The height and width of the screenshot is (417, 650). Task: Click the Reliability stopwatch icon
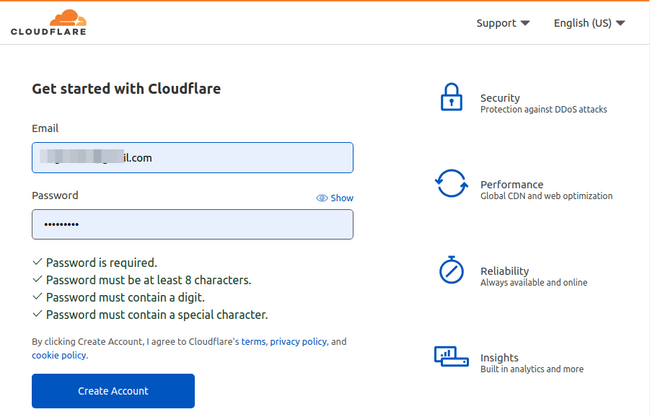[451, 270]
